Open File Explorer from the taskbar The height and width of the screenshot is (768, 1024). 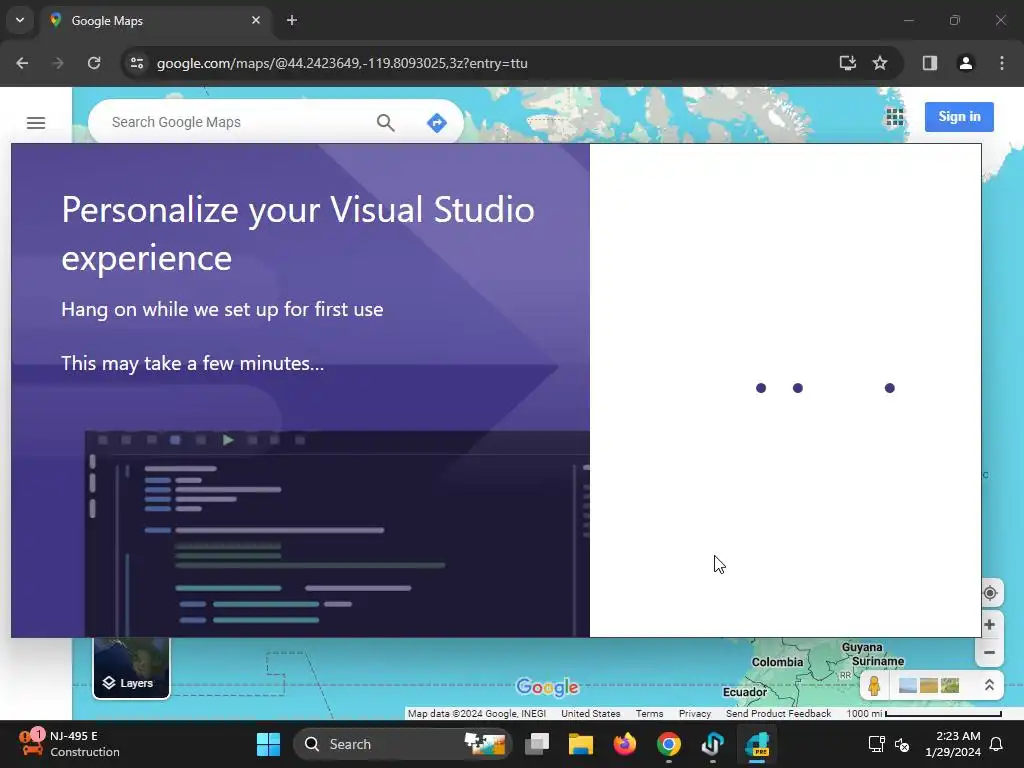[581, 744]
